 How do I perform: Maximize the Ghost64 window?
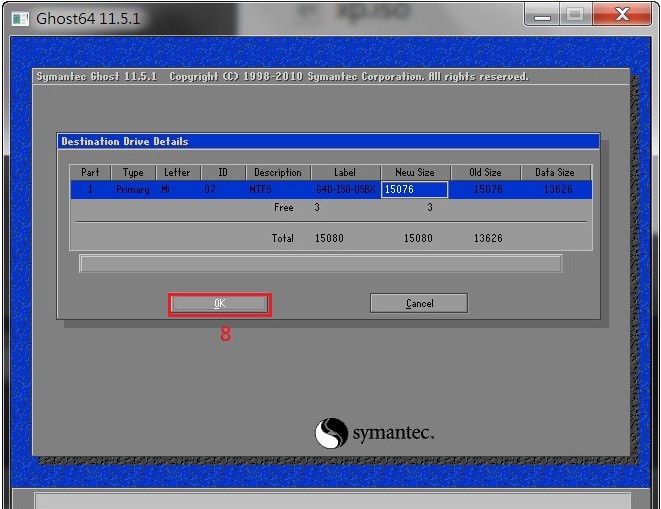click(575, 15)
